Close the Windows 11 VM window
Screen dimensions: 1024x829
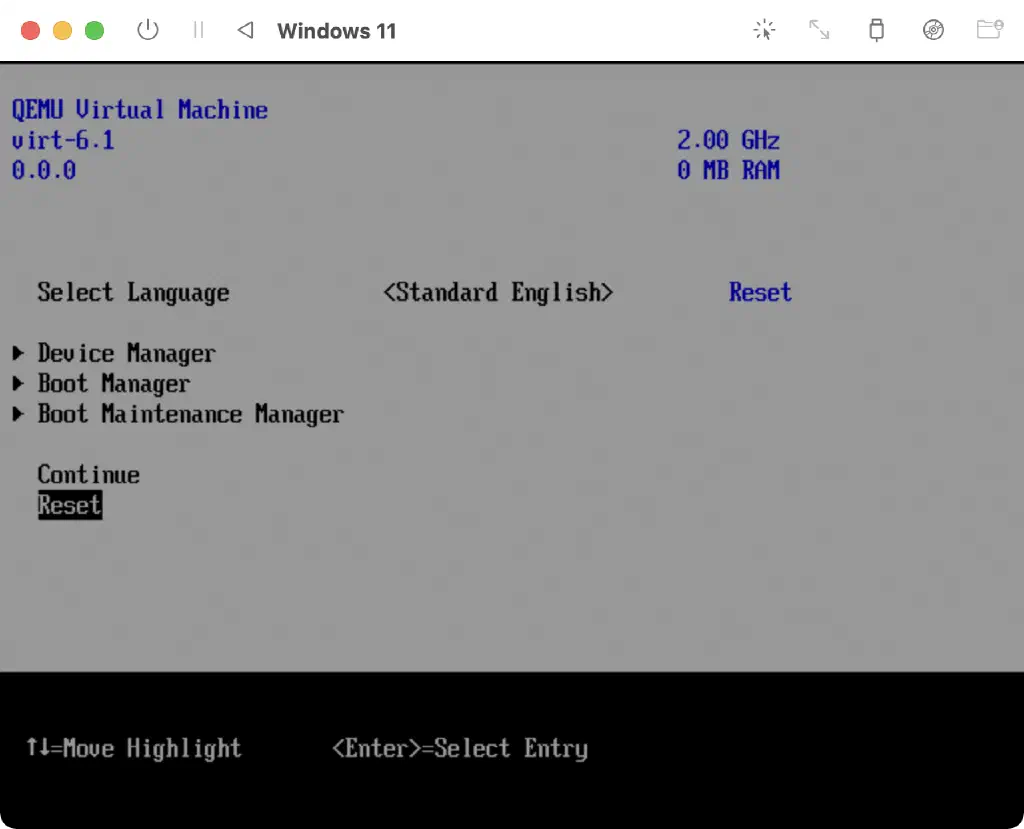pos(30,30)
